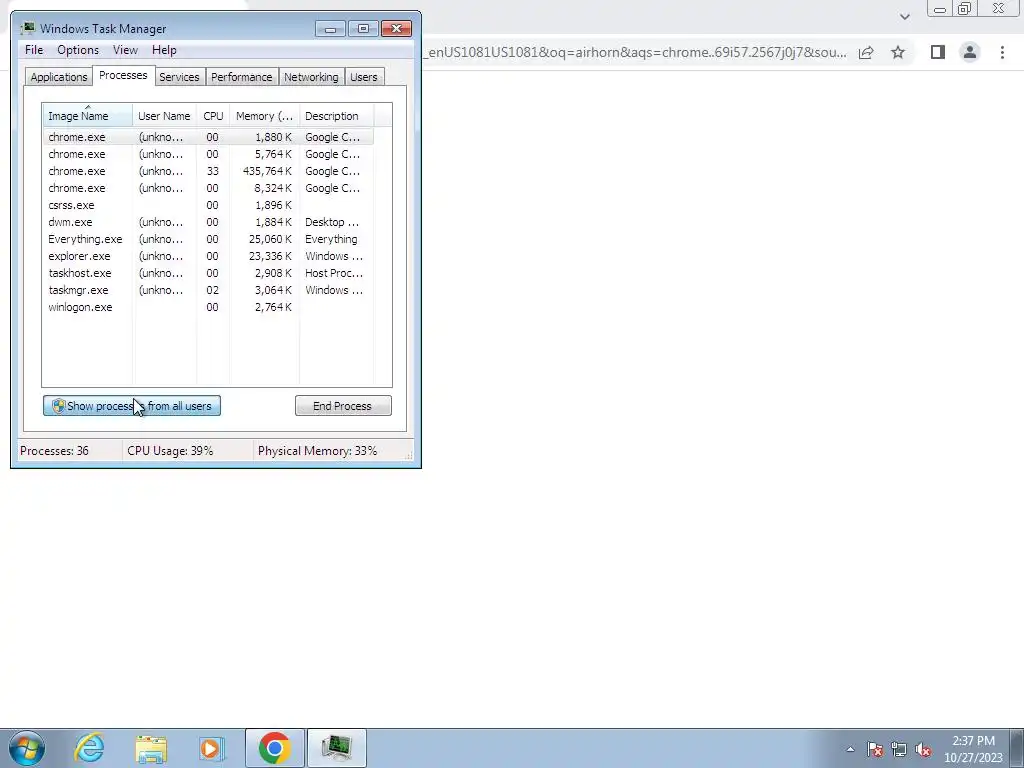Viewport: 1024px width, 768px height.
Task: Click the Chrome address bar URL
Action: click(x=637, y=52)
